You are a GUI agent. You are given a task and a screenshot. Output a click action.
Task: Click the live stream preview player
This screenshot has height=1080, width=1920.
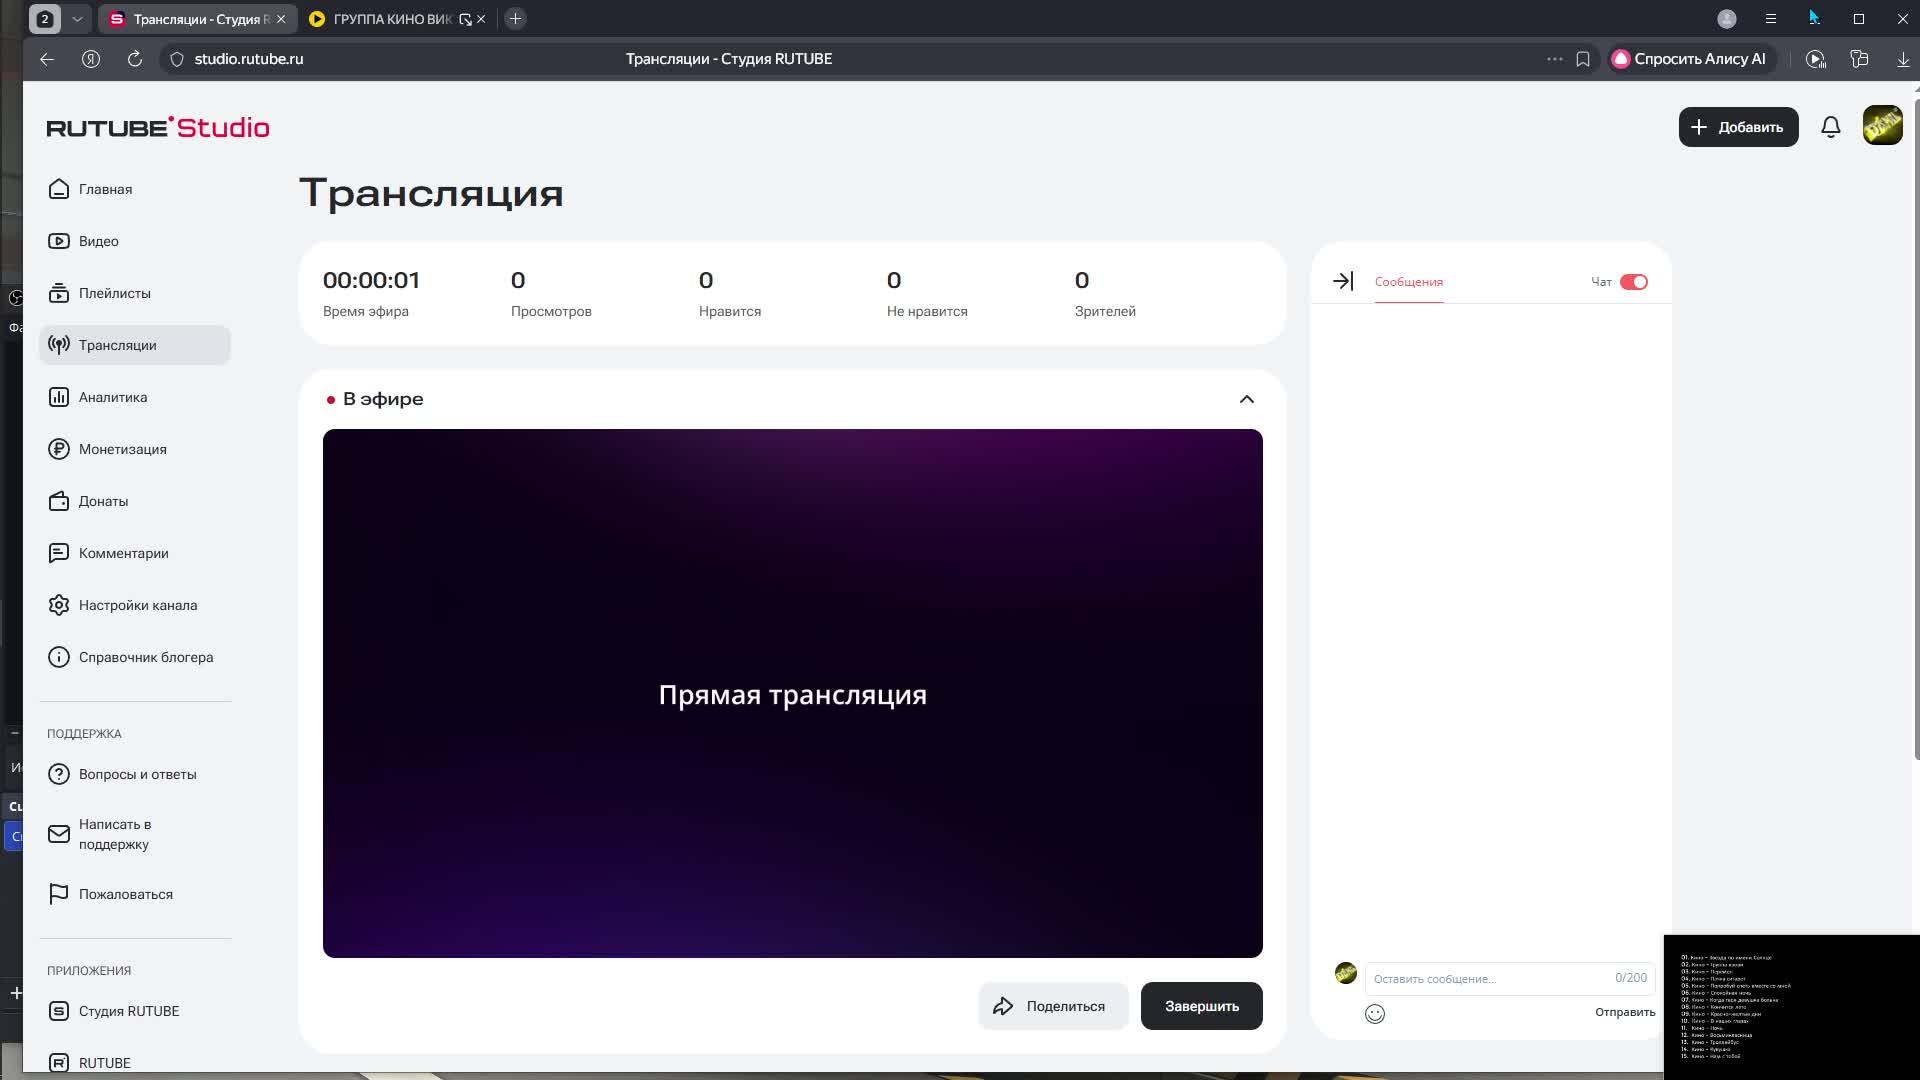tap(792, 693)
